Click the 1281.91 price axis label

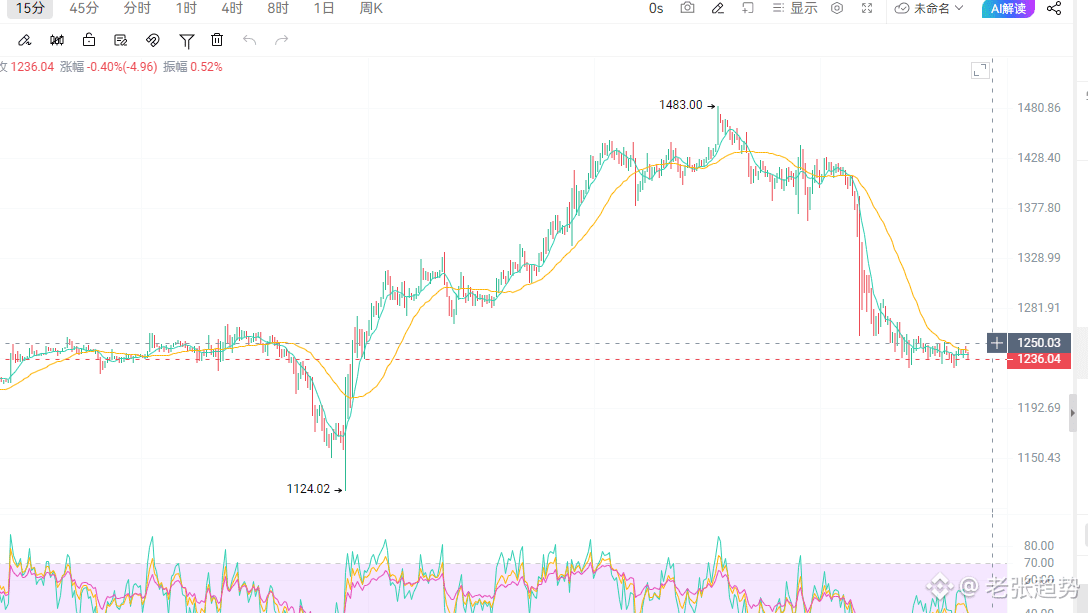pos(1039,308)
